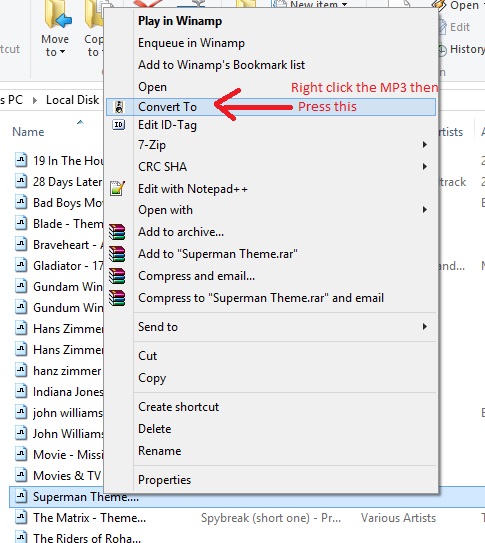Click Local Disk in address breadcrumb
The height and width of the screenshot is (543, 485).
[72, 100]
